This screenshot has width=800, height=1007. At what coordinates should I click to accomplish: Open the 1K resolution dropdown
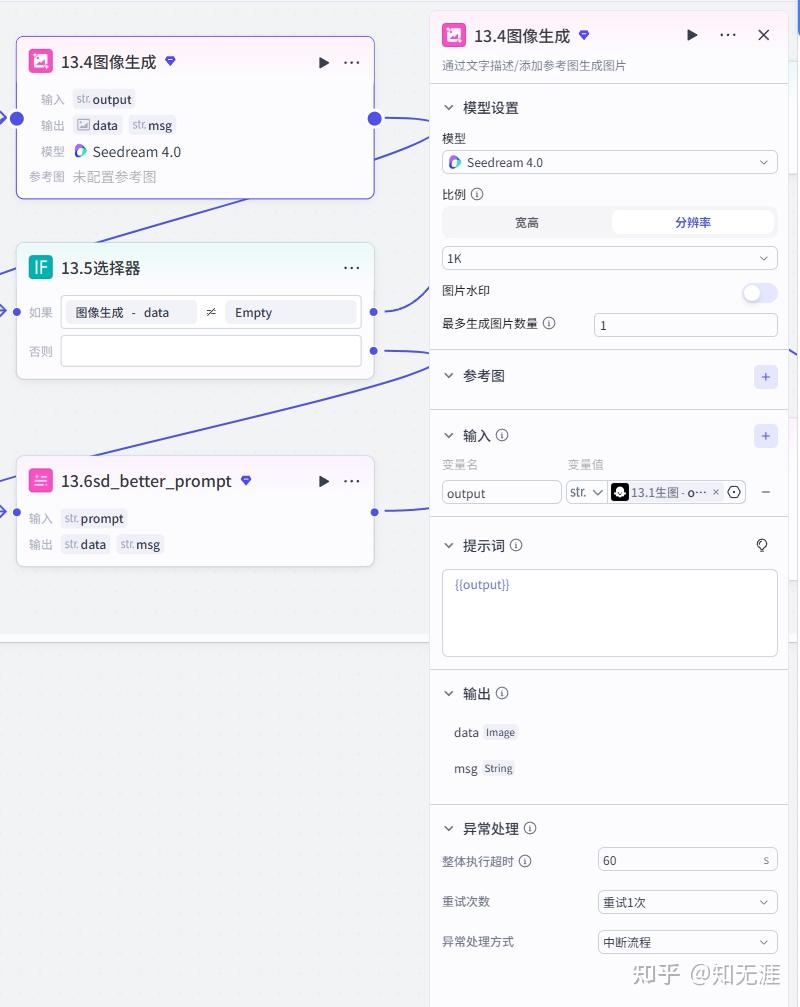[609, 258]
